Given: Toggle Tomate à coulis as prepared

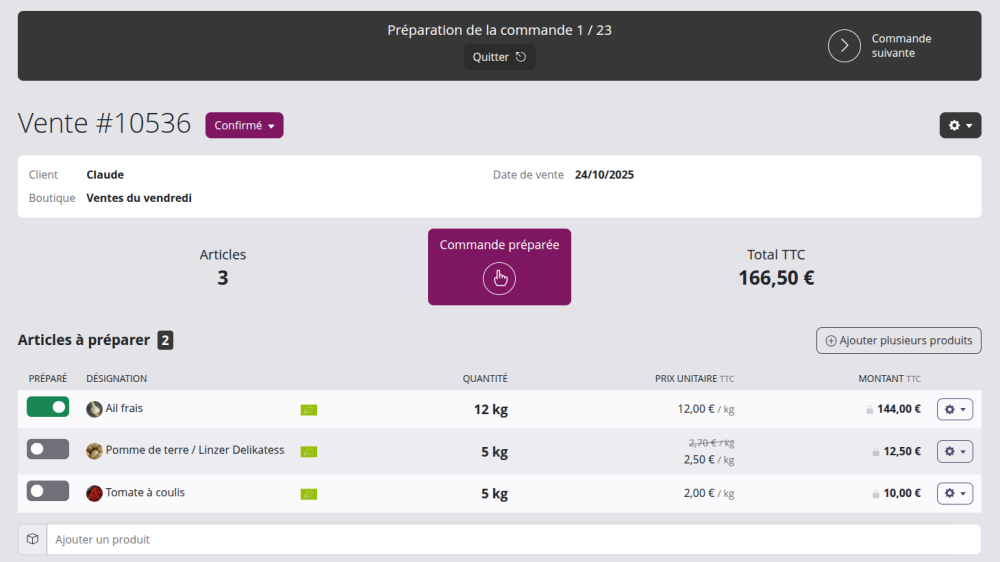Looking at the screenshot, I should tap(48, 491).
